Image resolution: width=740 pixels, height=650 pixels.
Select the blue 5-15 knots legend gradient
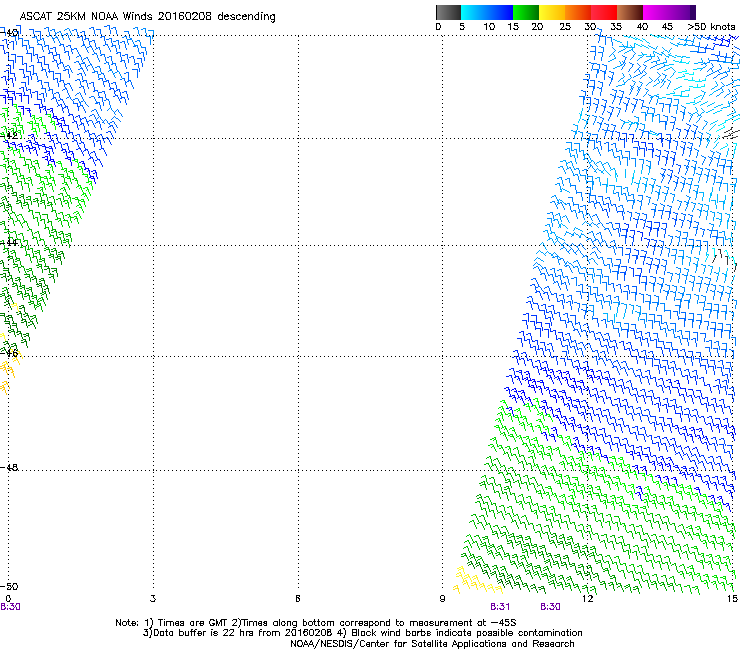pos(487,12)
